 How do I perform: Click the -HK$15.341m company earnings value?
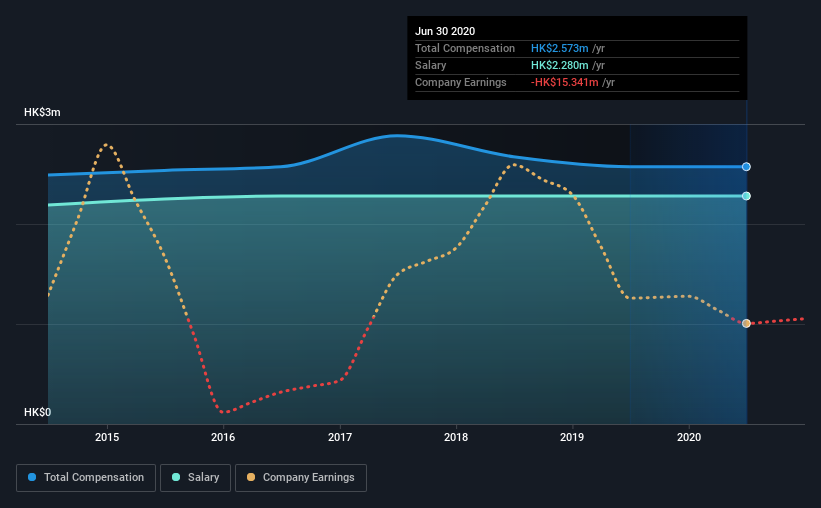coord(564,82)
